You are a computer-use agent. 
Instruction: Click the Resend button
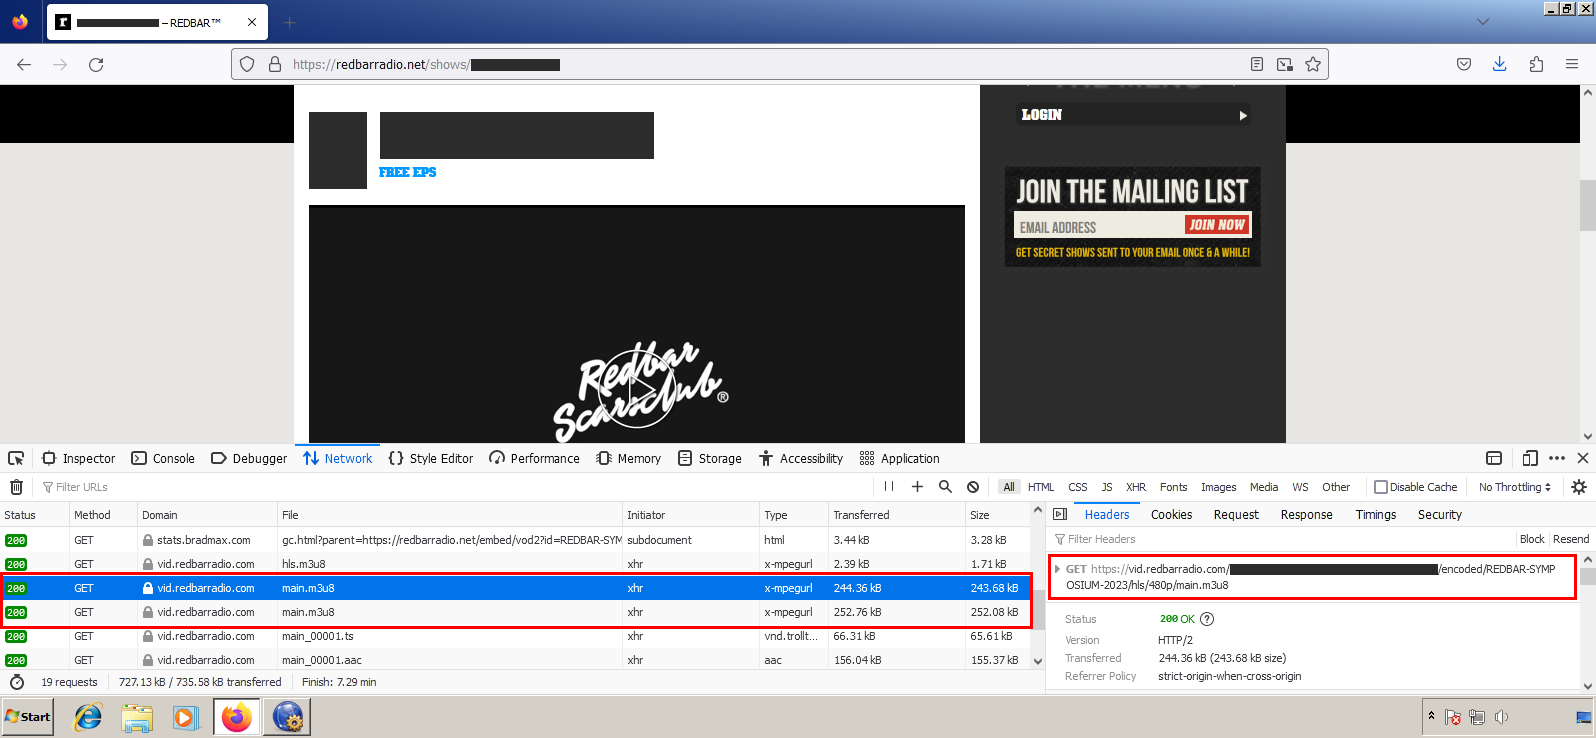pos(1570,539)
